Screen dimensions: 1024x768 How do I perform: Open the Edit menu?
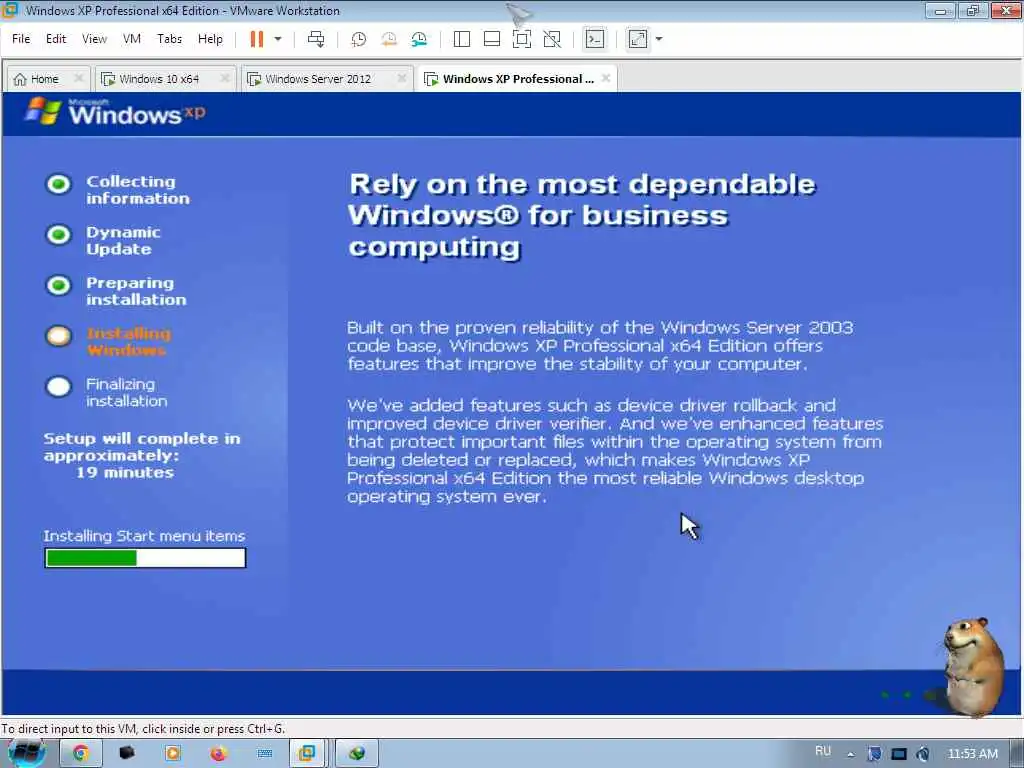click(x=56, y=39)
